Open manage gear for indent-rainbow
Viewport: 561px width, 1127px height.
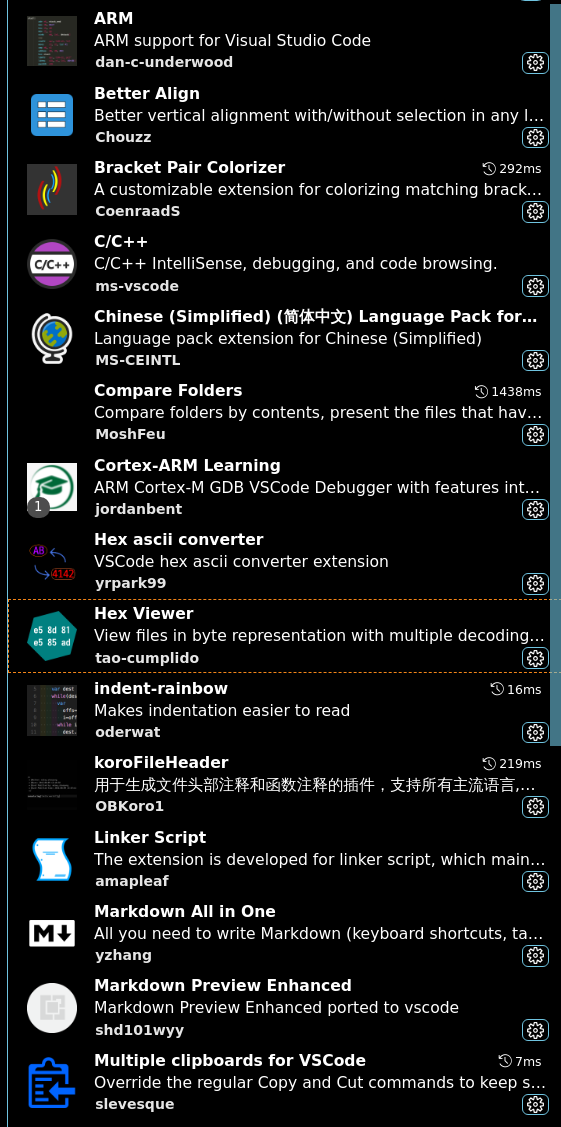point(534,732)
